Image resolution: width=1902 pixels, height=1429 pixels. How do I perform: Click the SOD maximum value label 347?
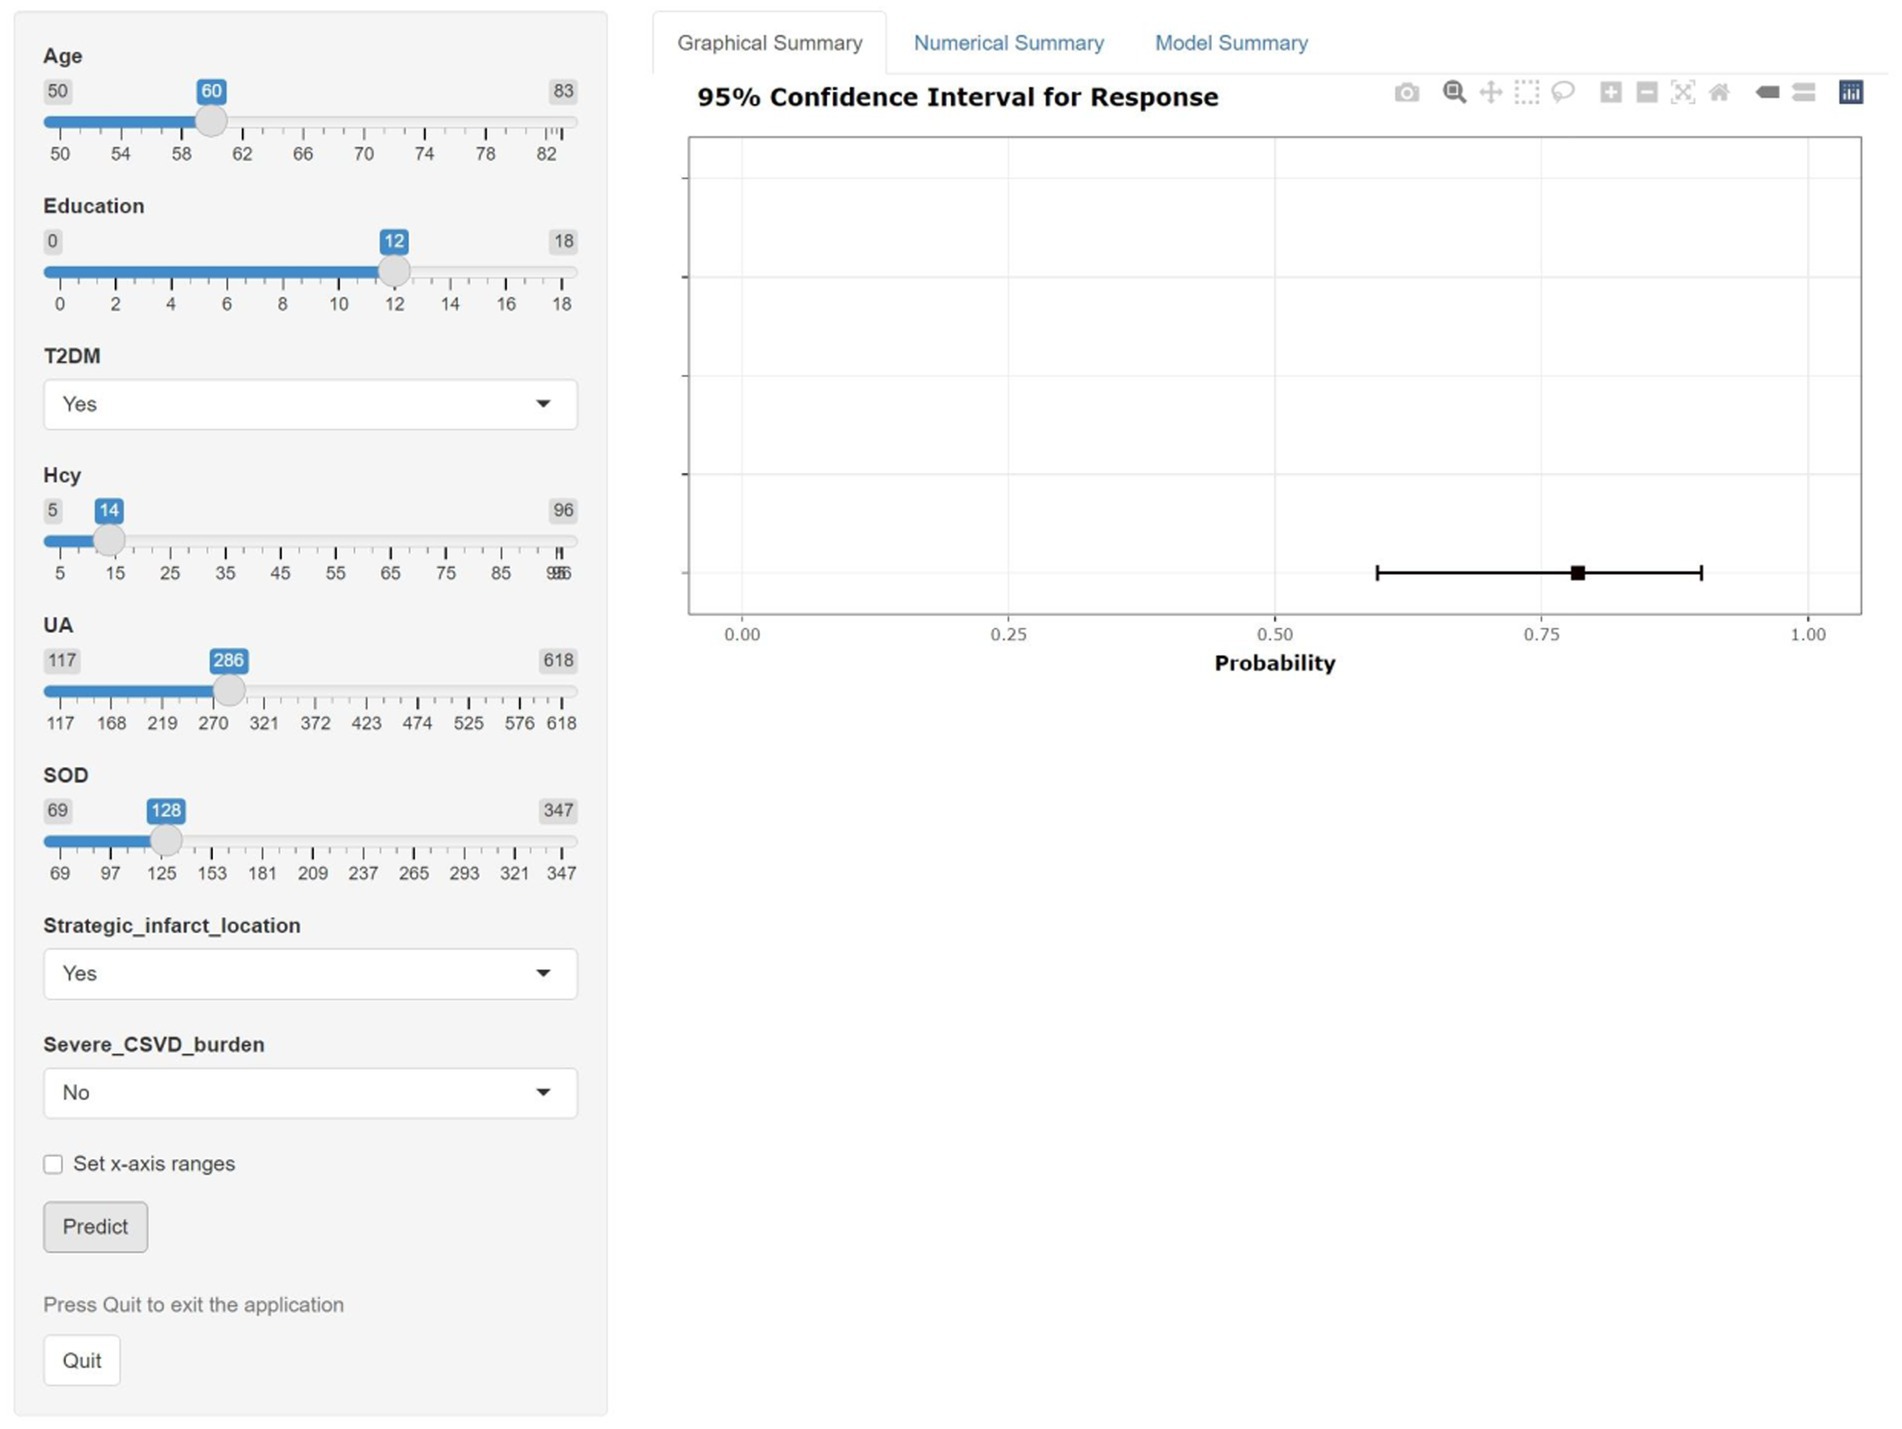(558, 810)
